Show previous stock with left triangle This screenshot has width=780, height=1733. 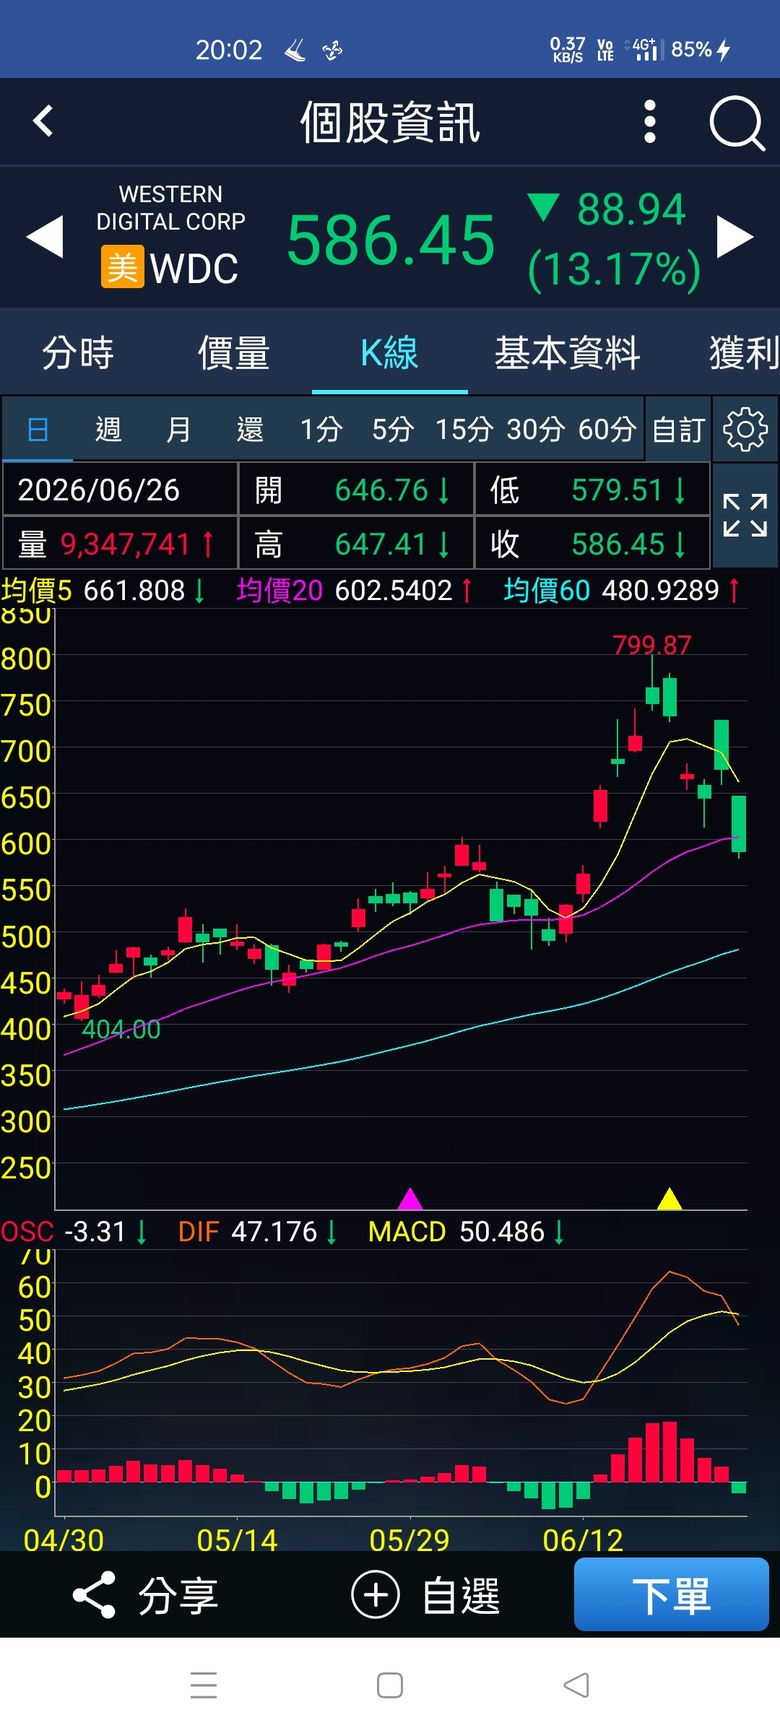click(44, 238)
